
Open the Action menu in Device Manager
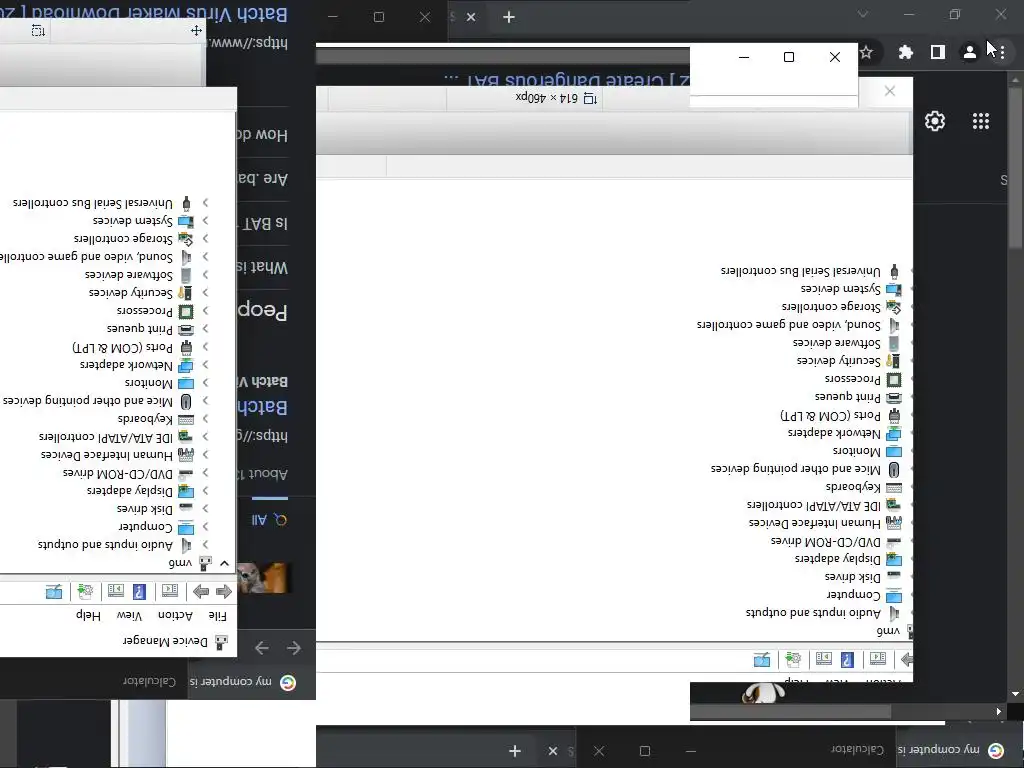176,615
